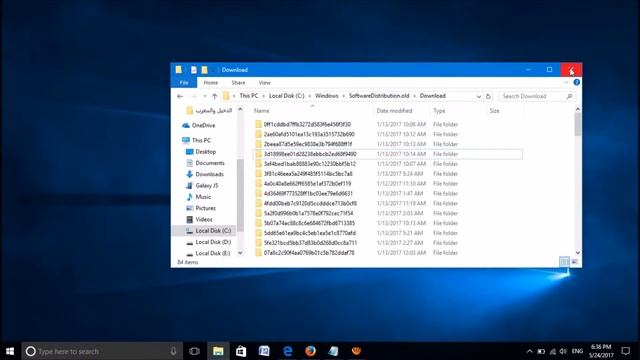Expand the ribbon with the chevron
Viewport: 640px width, 360px height.
tap(566, 82)
